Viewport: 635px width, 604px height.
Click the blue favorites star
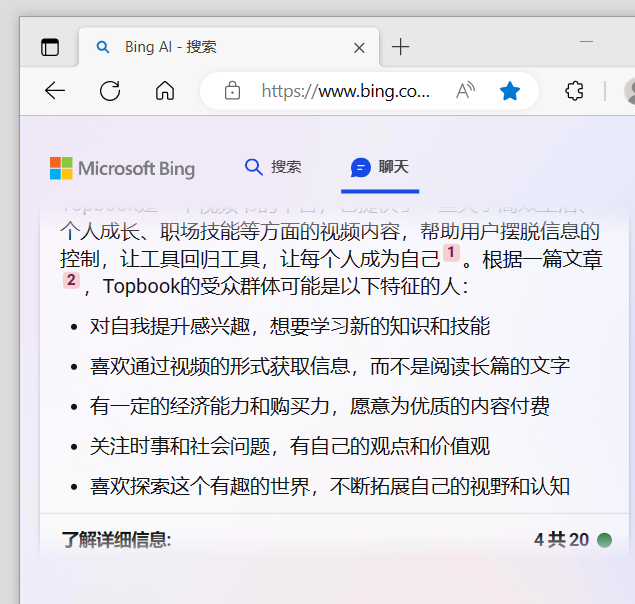pos(510,91)
